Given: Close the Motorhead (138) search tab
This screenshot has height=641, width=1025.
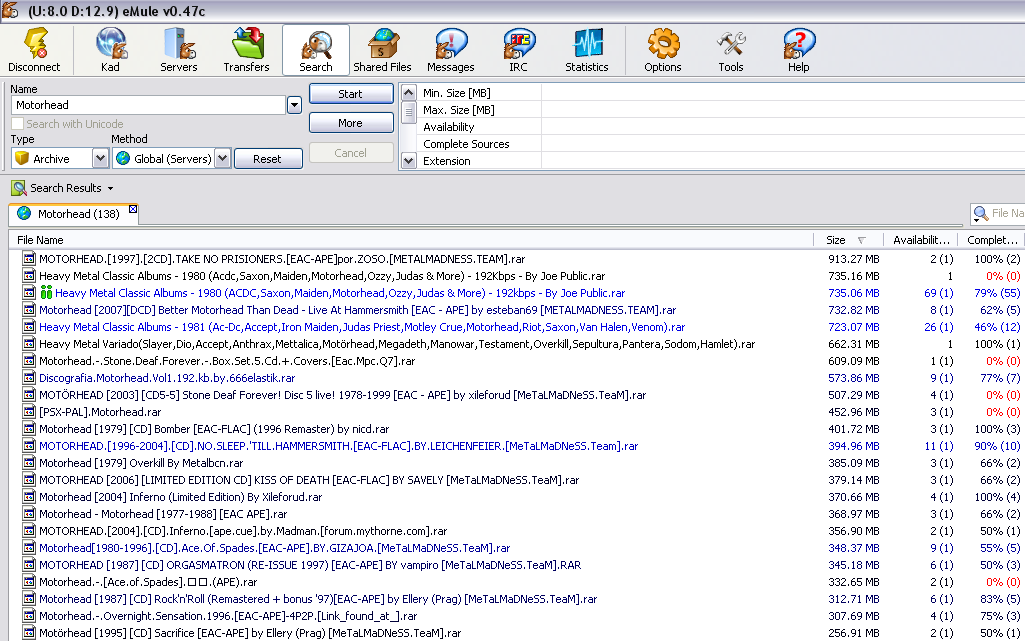Looking at the screenshot, I should tap(133, 209).
